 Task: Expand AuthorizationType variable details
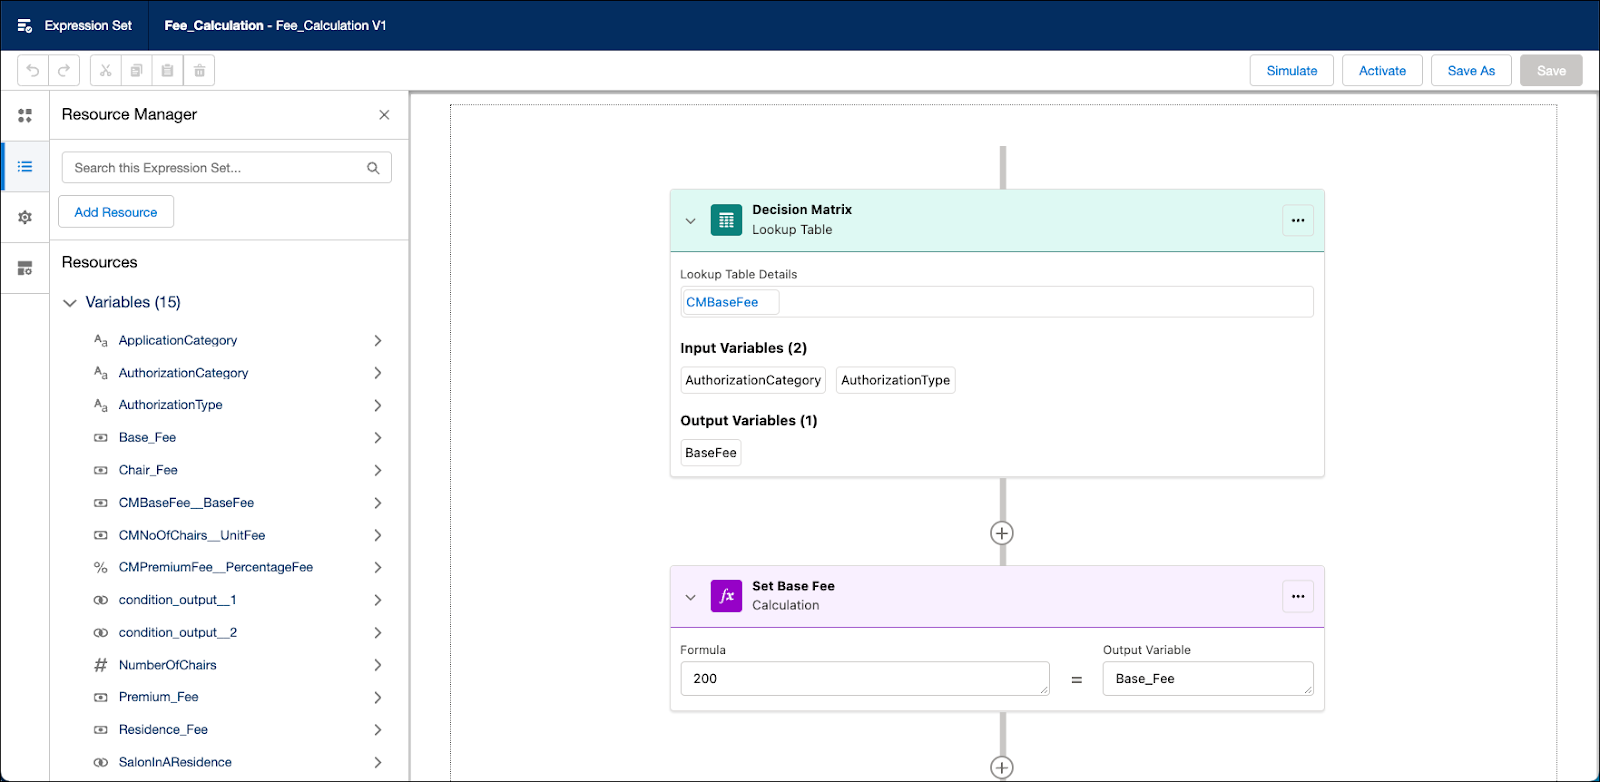coord(378,405)
